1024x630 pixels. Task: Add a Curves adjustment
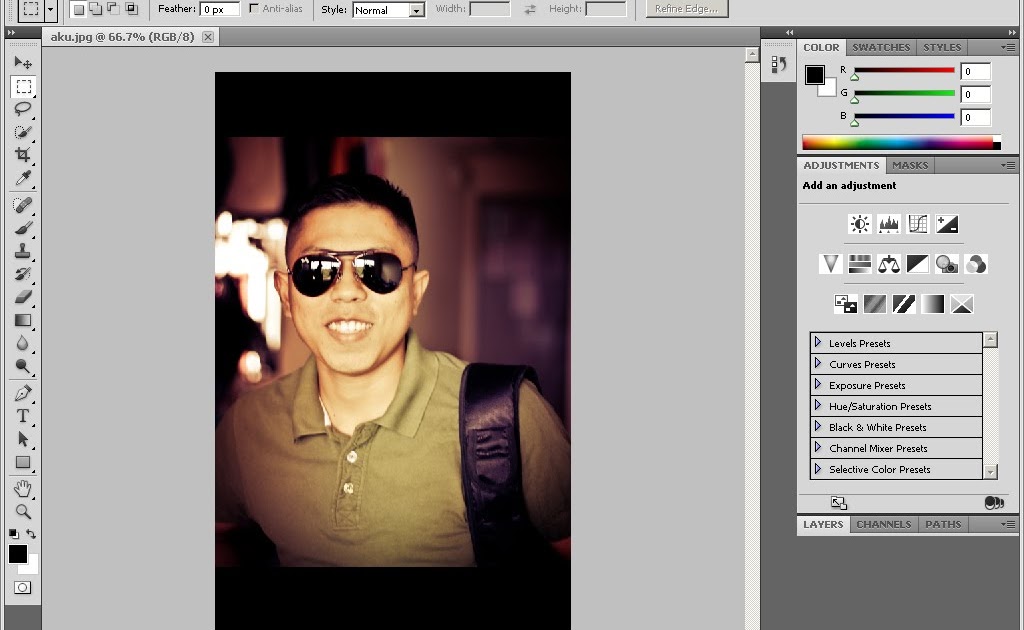(918, 224)
